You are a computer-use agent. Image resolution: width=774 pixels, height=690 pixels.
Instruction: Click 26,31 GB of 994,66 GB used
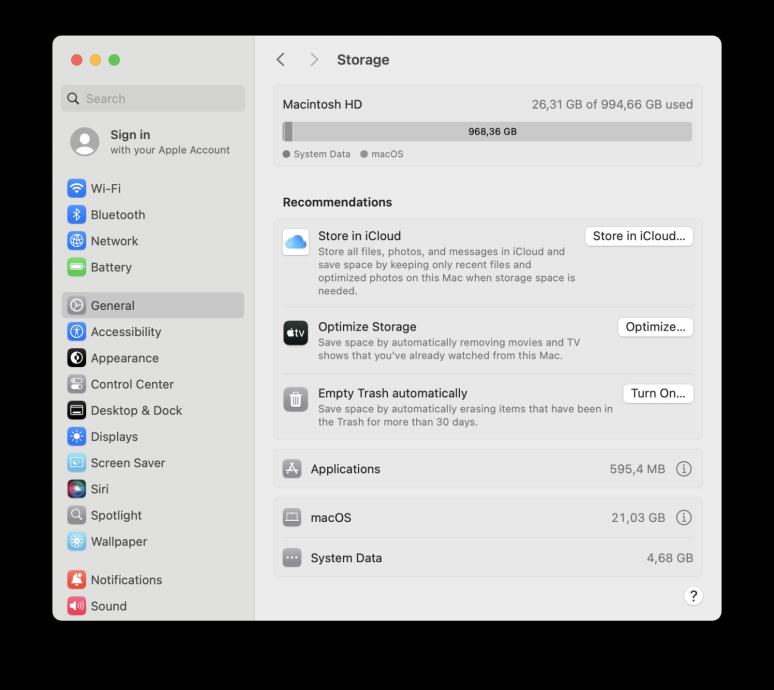(612, 105)
